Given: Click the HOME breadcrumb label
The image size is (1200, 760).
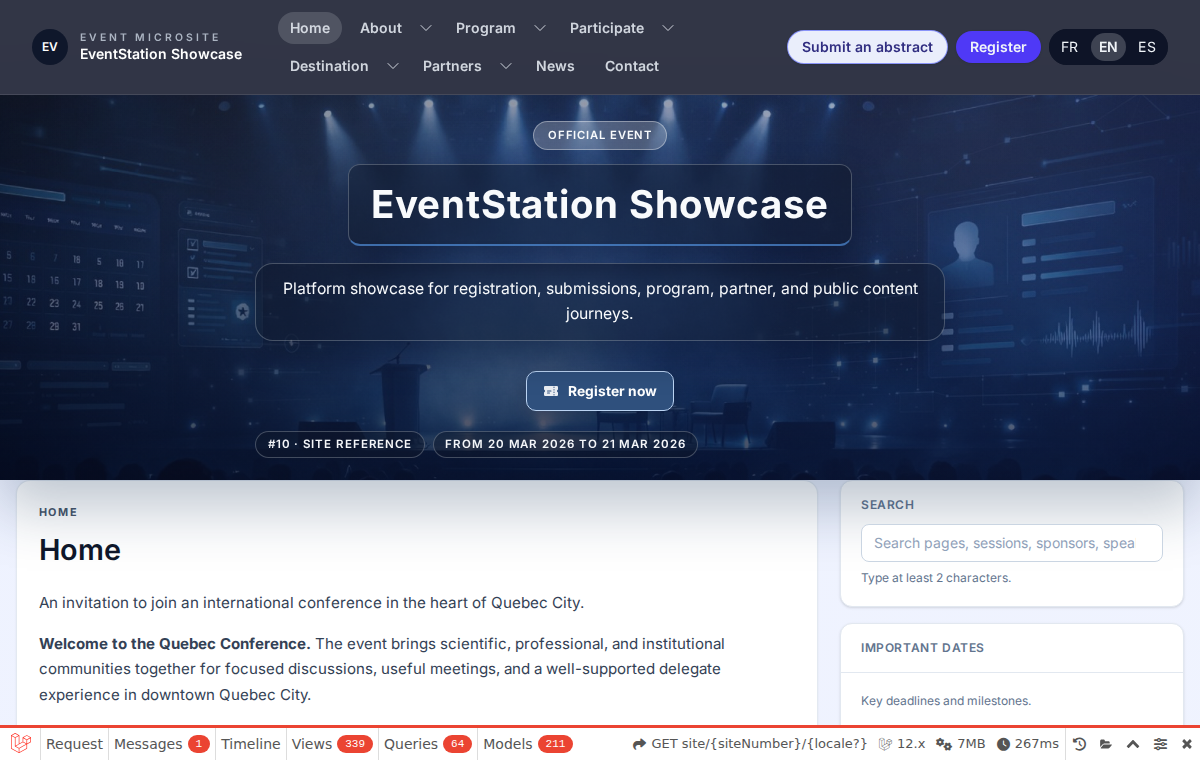Looking at the screenshot, I should pos(58,512).
